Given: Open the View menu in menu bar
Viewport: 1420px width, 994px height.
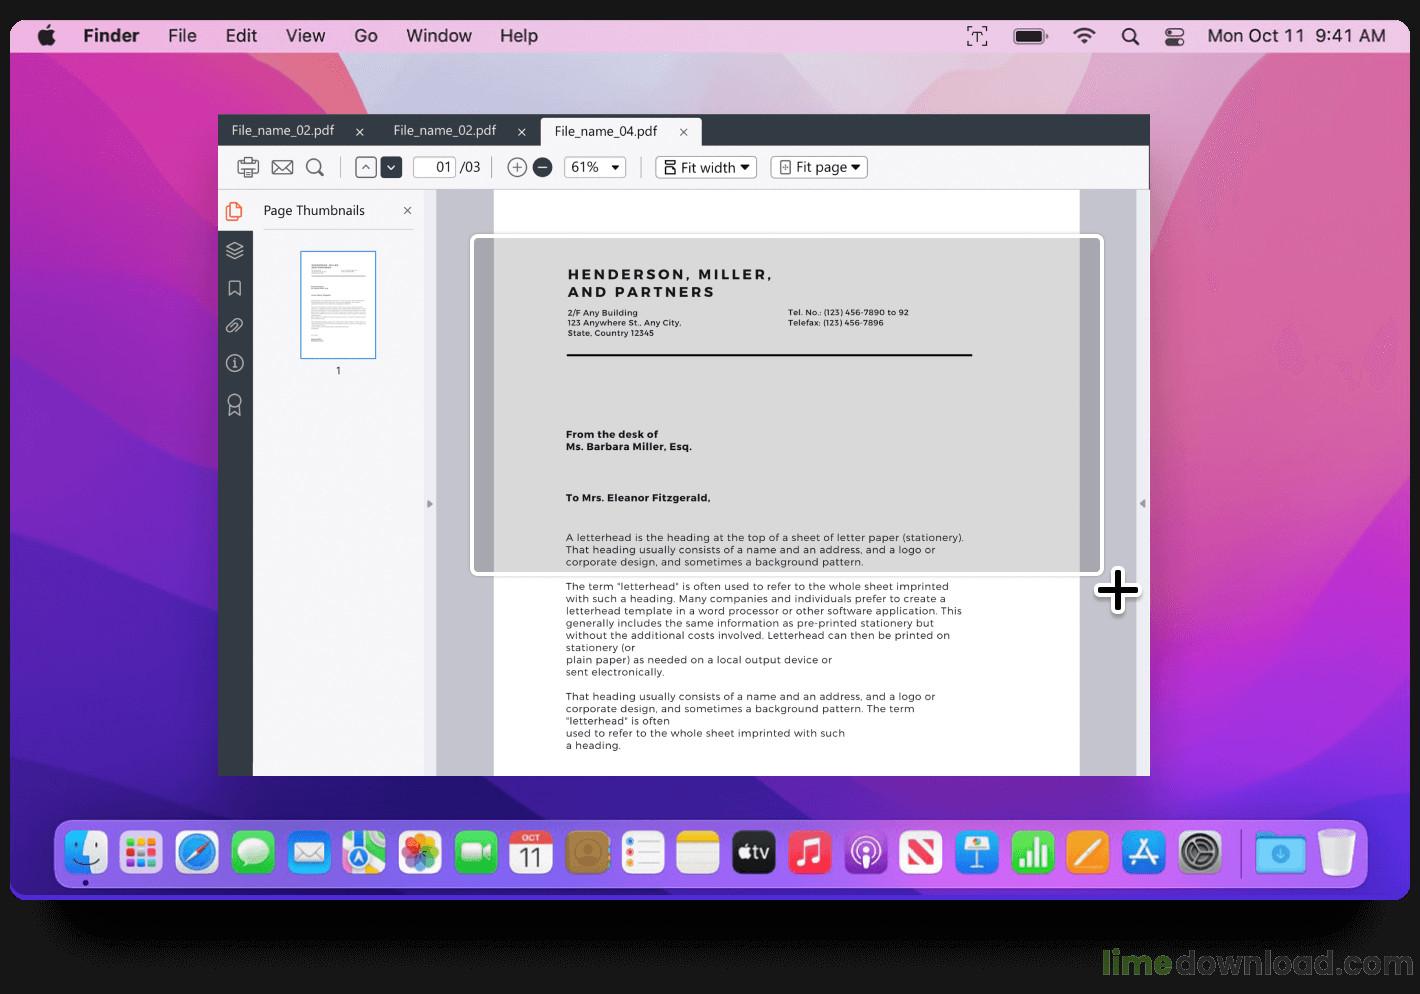Looking at the screenshot, I should tap(305, 36).
